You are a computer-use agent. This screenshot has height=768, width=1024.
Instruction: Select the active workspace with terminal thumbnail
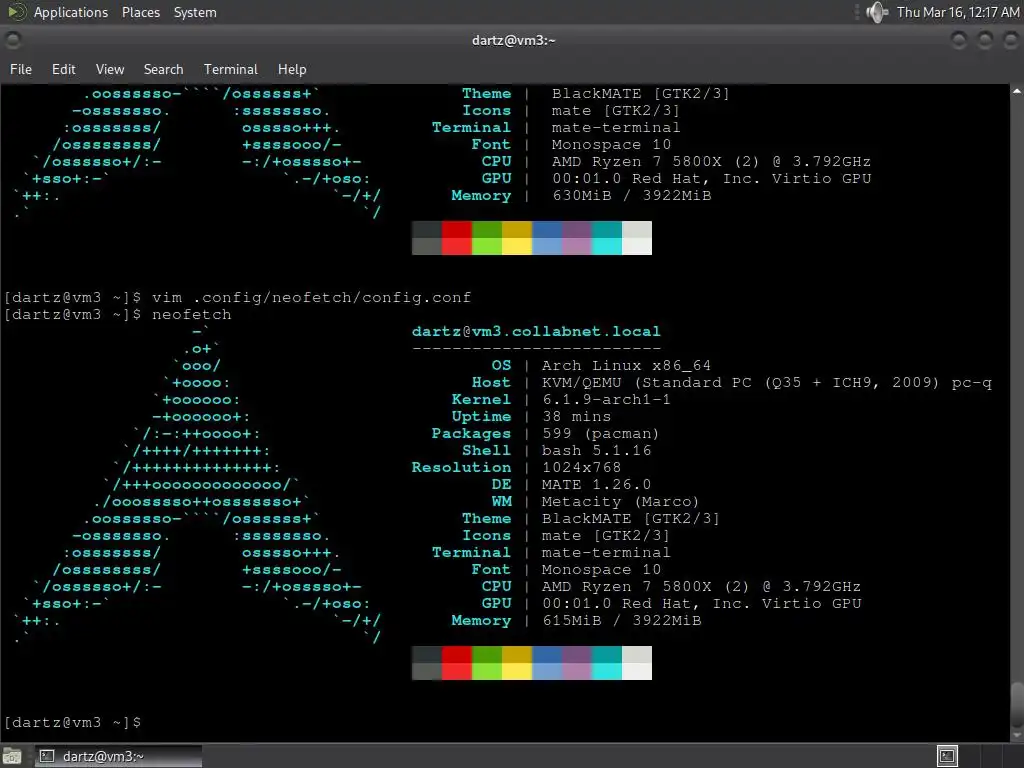pyautogui.click(x=947, y=756)
